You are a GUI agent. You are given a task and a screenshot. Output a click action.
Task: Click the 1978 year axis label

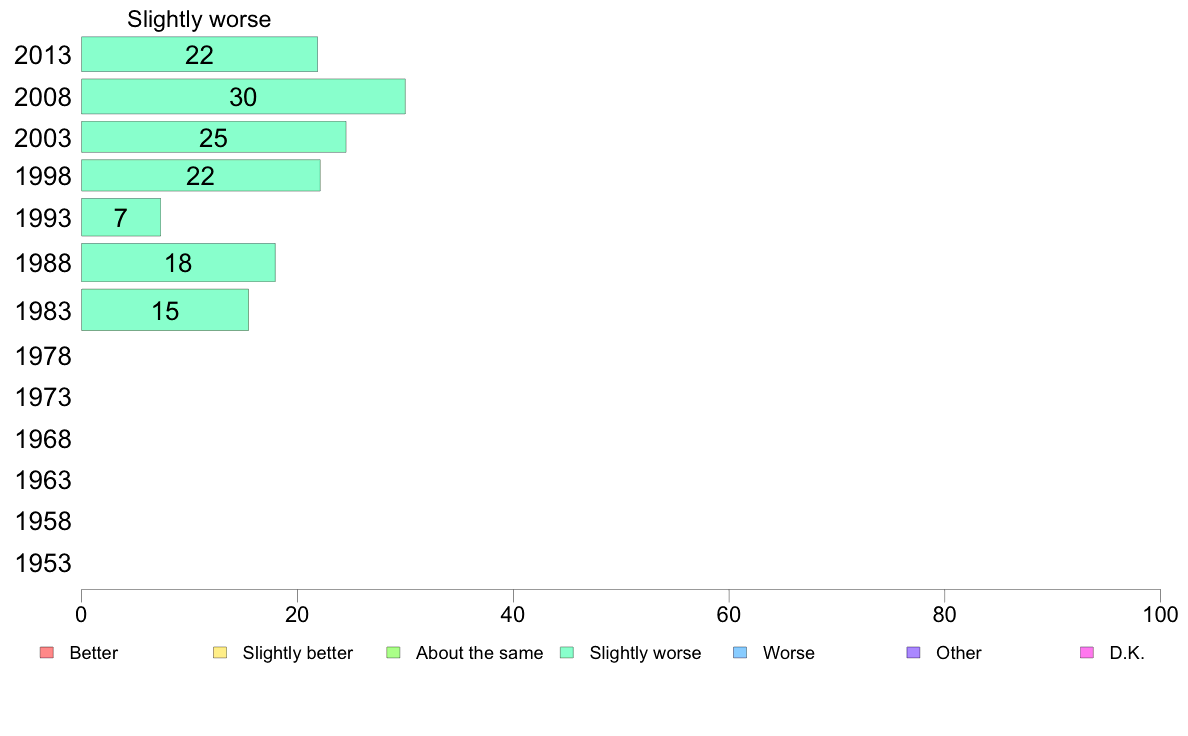pyautogui.click(x=43, y=356)
